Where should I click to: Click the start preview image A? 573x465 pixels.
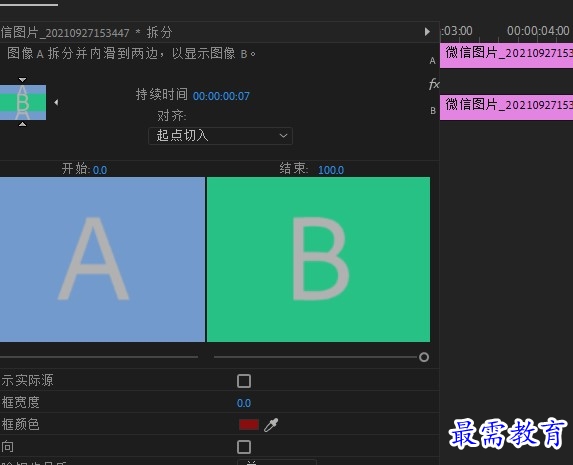click(x=102, y=260)
